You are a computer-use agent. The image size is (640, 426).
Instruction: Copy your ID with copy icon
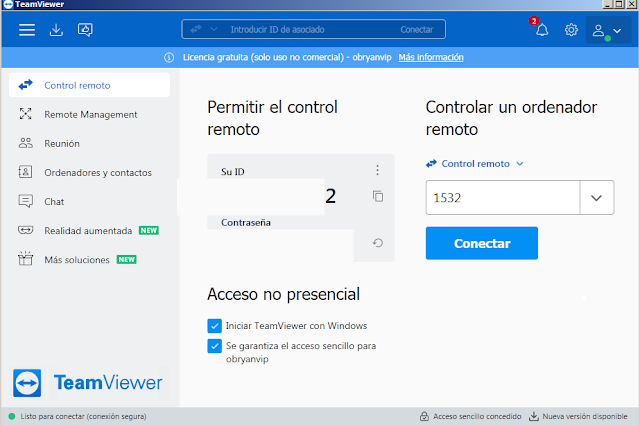pyautogui.click(x=378, y=196)
